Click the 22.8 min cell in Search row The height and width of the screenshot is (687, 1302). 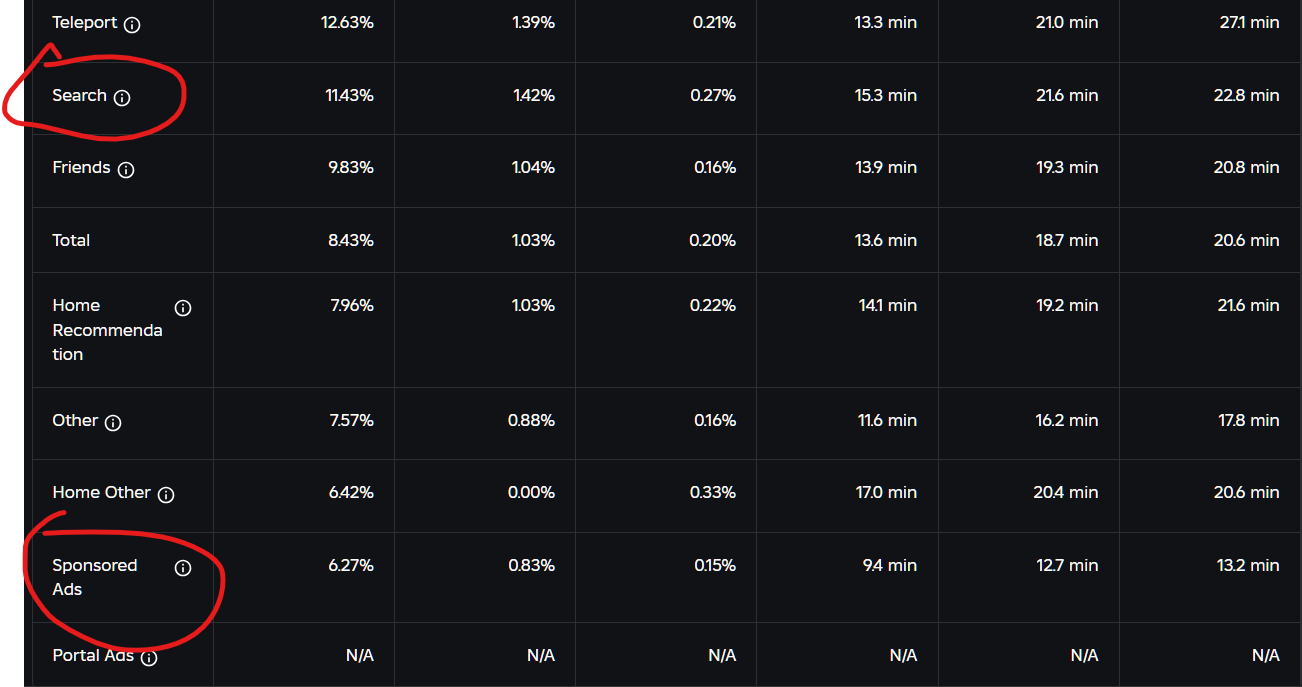click(x=1246, y=96)
